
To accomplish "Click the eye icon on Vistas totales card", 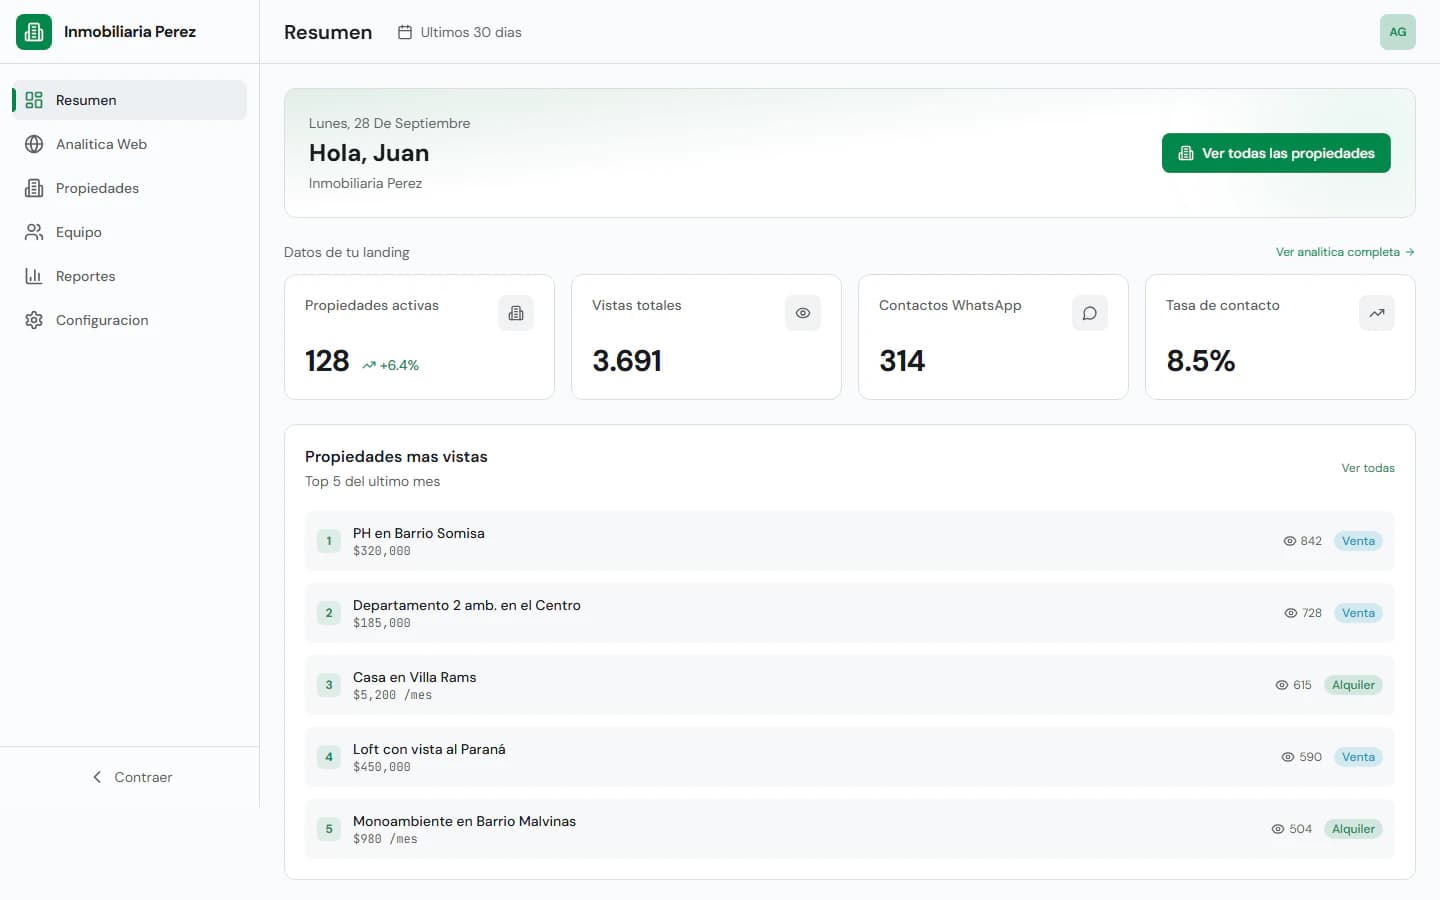I will coord(803,313).
